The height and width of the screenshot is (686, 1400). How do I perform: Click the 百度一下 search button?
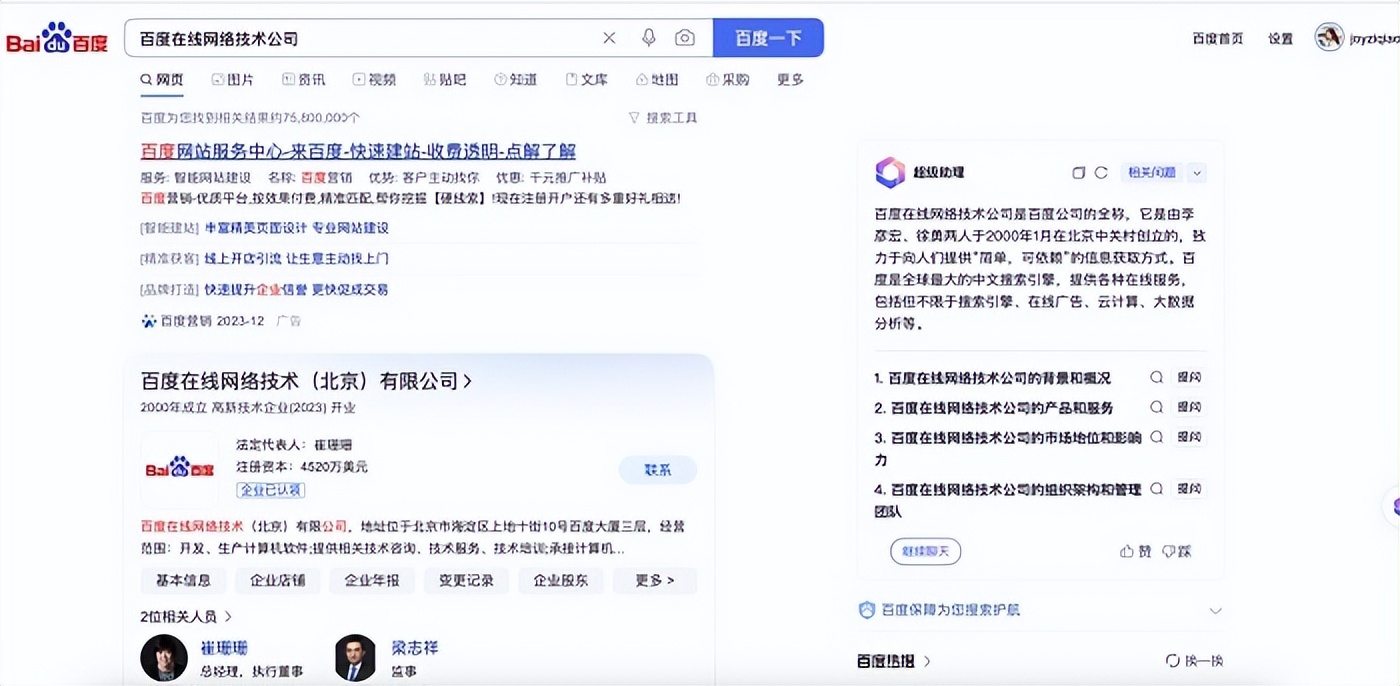(x=768, y=38)
